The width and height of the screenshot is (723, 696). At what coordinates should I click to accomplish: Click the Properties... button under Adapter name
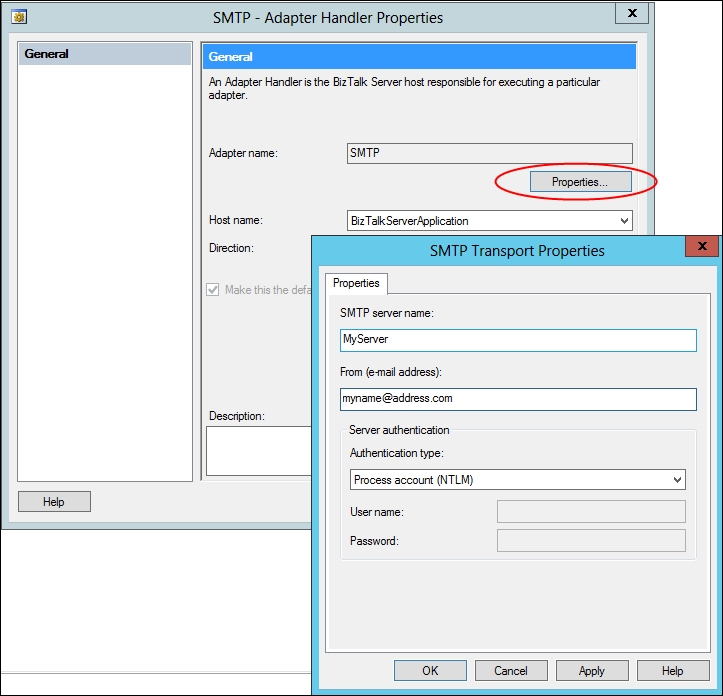pyautogui.click(x=581, y=182)
